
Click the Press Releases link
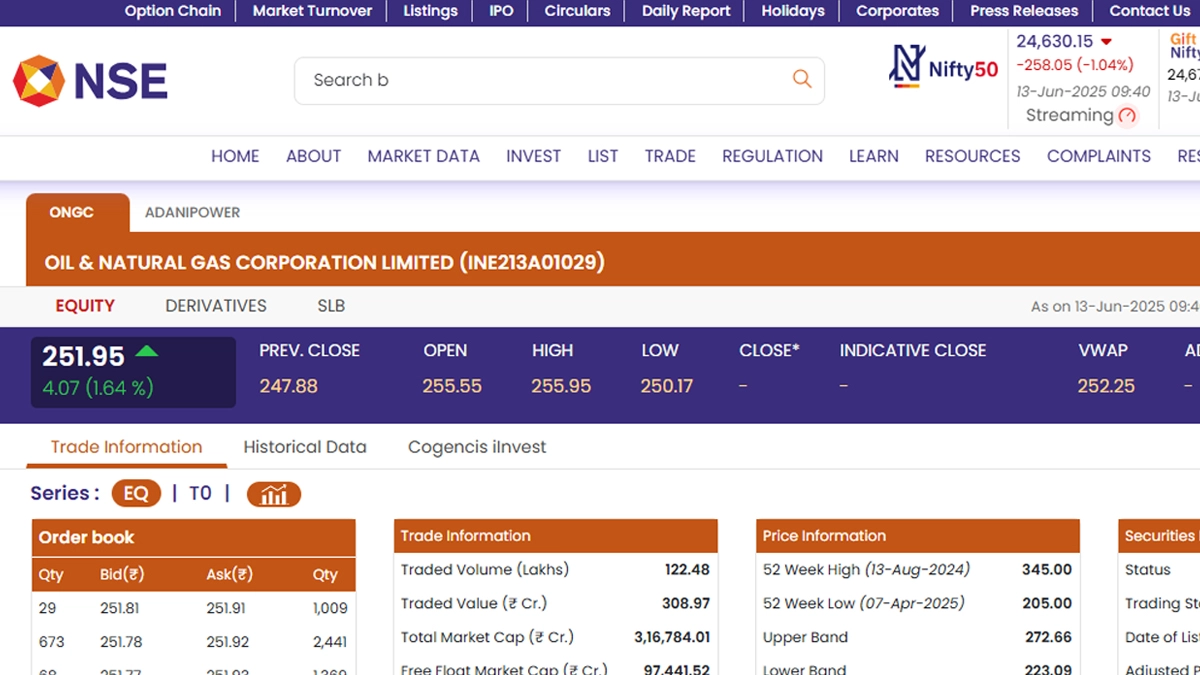(1024, 11)
